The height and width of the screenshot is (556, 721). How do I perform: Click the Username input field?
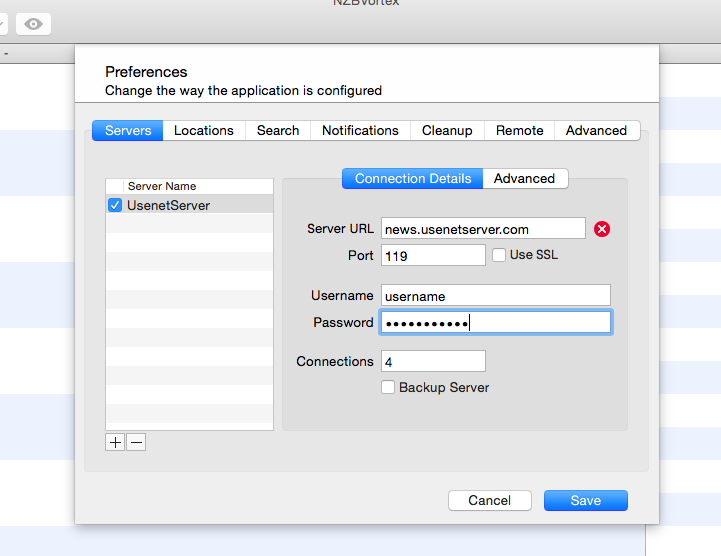(496, 295)
